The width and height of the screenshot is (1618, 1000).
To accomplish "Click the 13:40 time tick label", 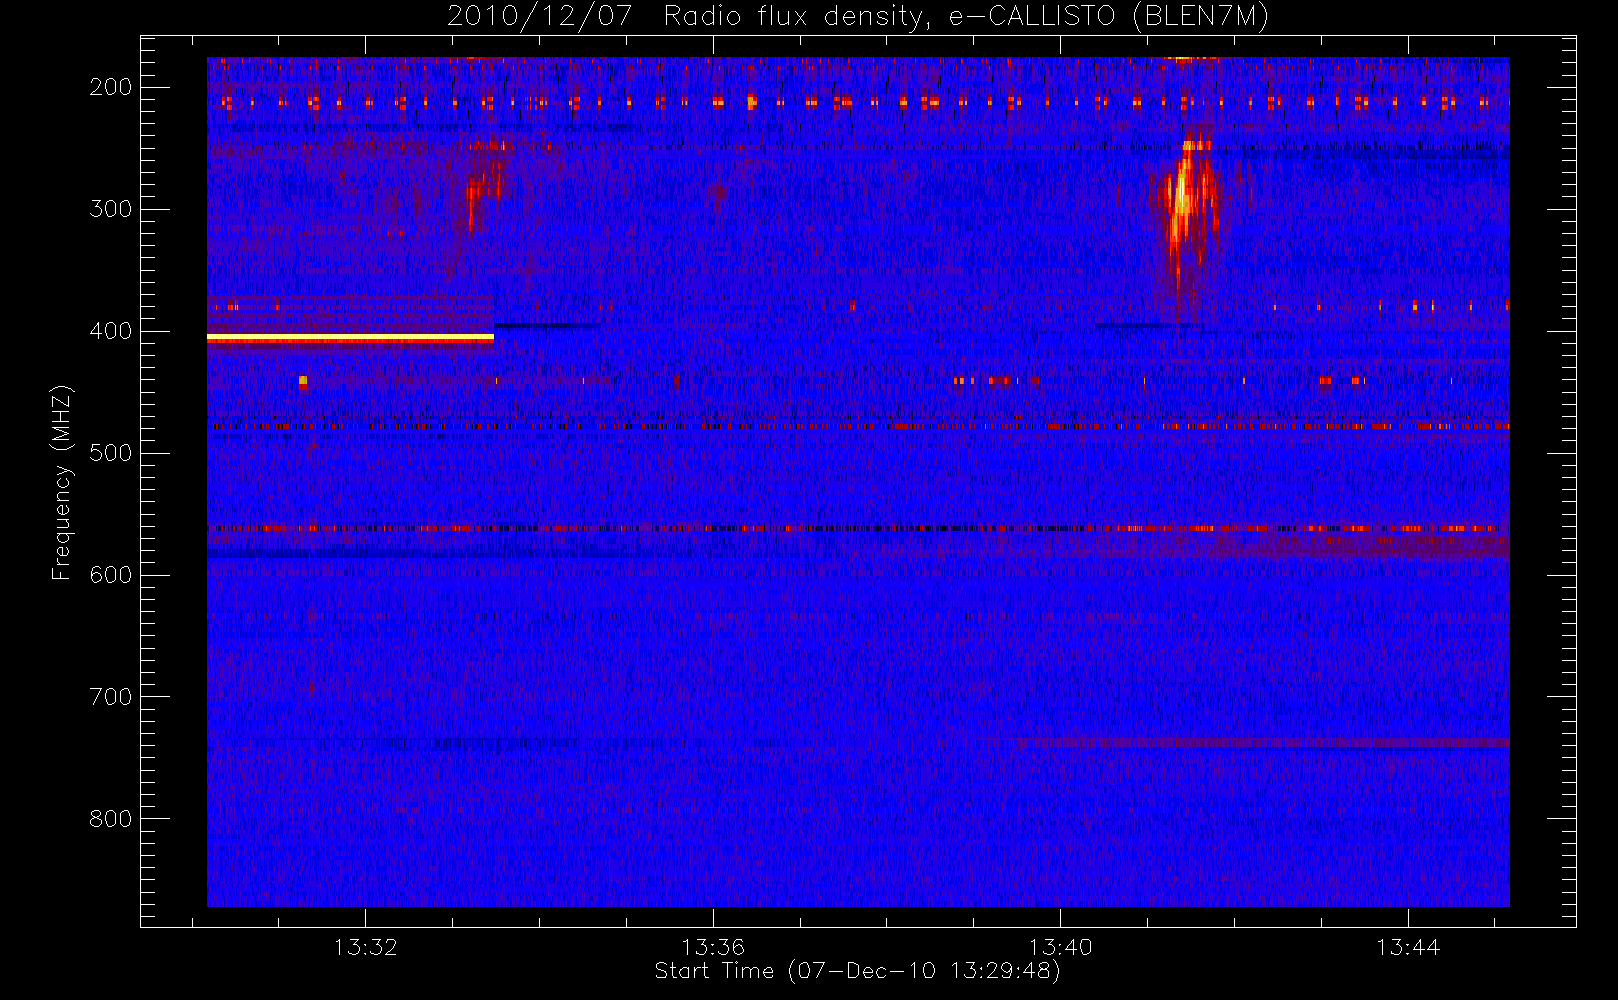I will (x=1061, y=946).
